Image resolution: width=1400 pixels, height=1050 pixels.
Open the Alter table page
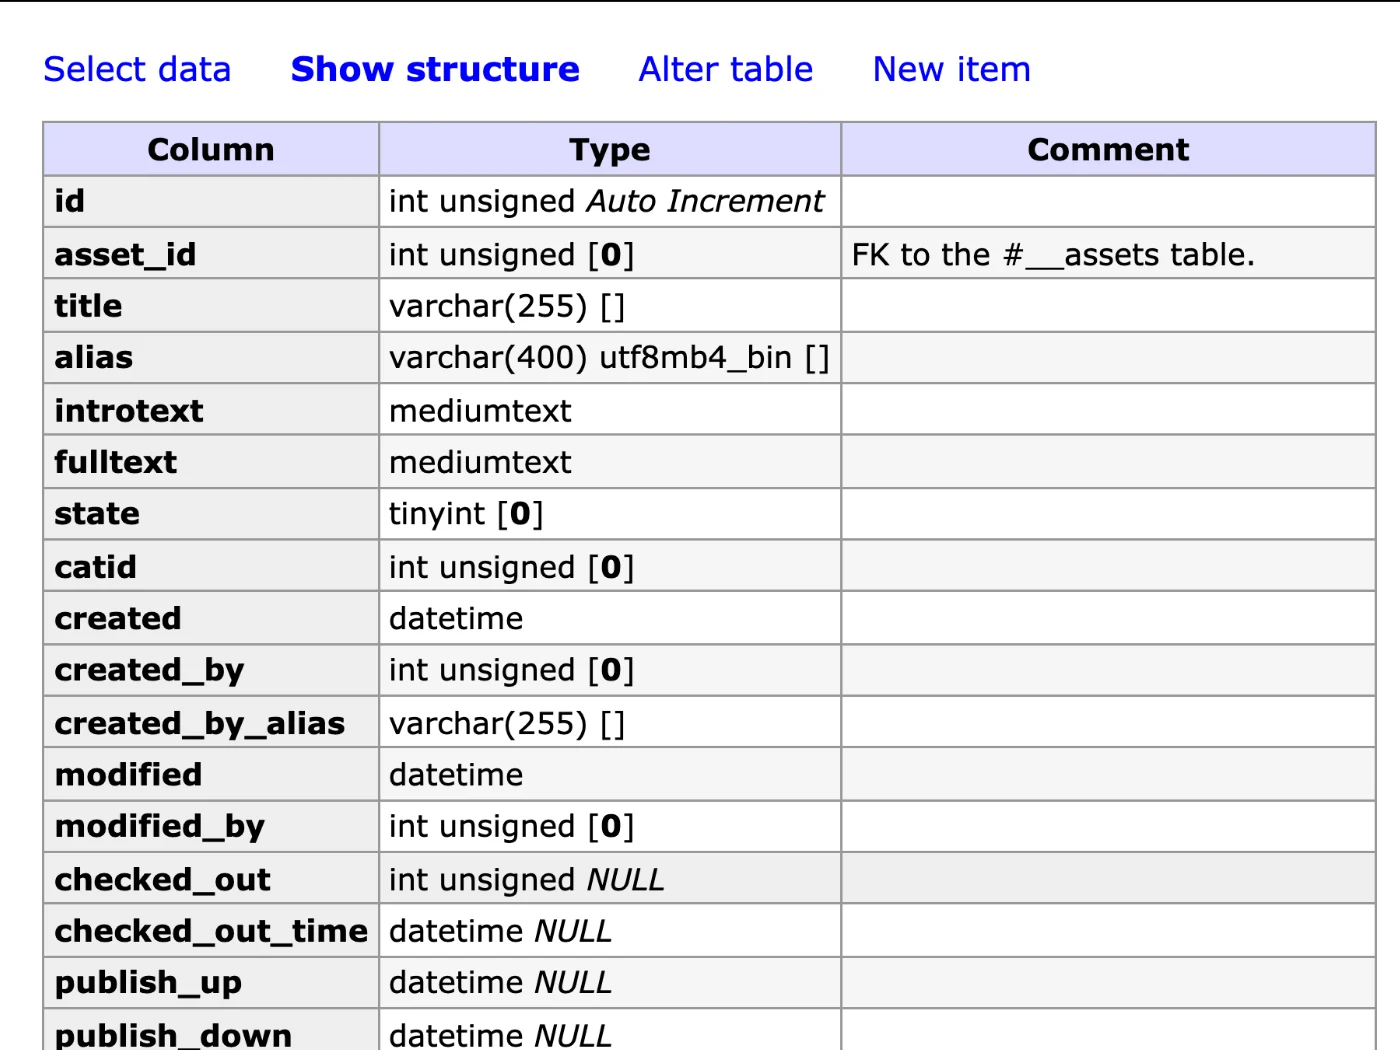(x=726, y=69)
